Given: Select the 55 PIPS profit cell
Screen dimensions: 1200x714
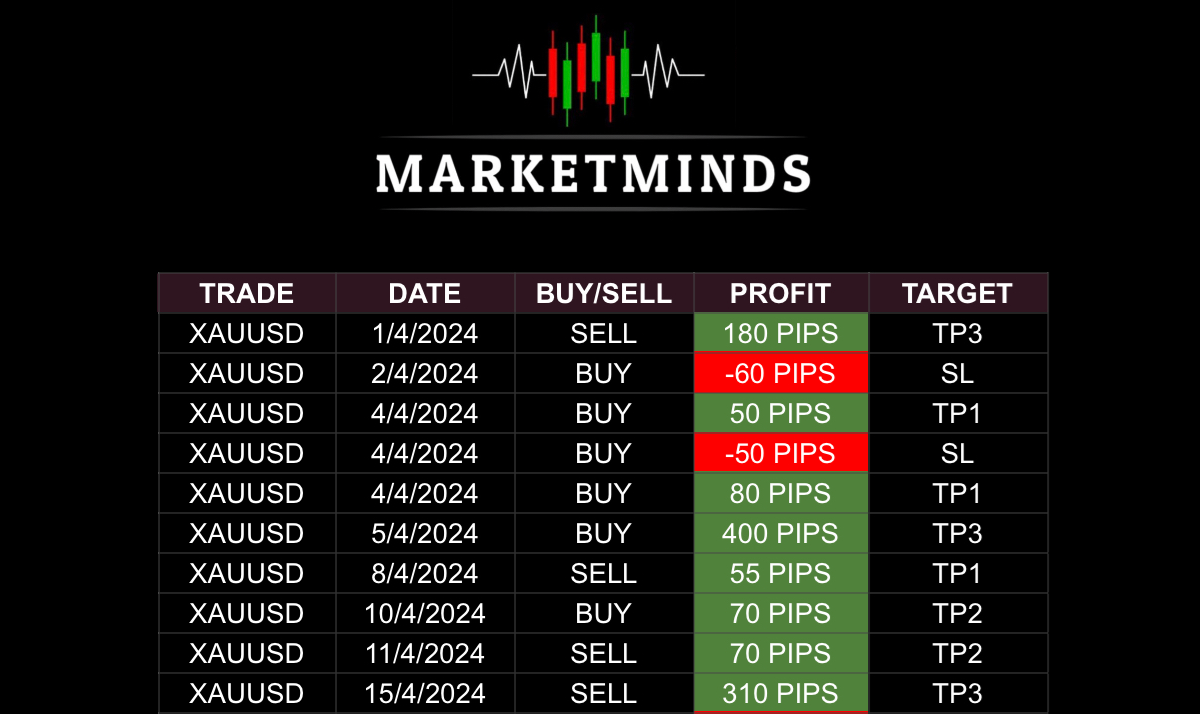Looking at the screenshot, I should click(x=781, y=573).
